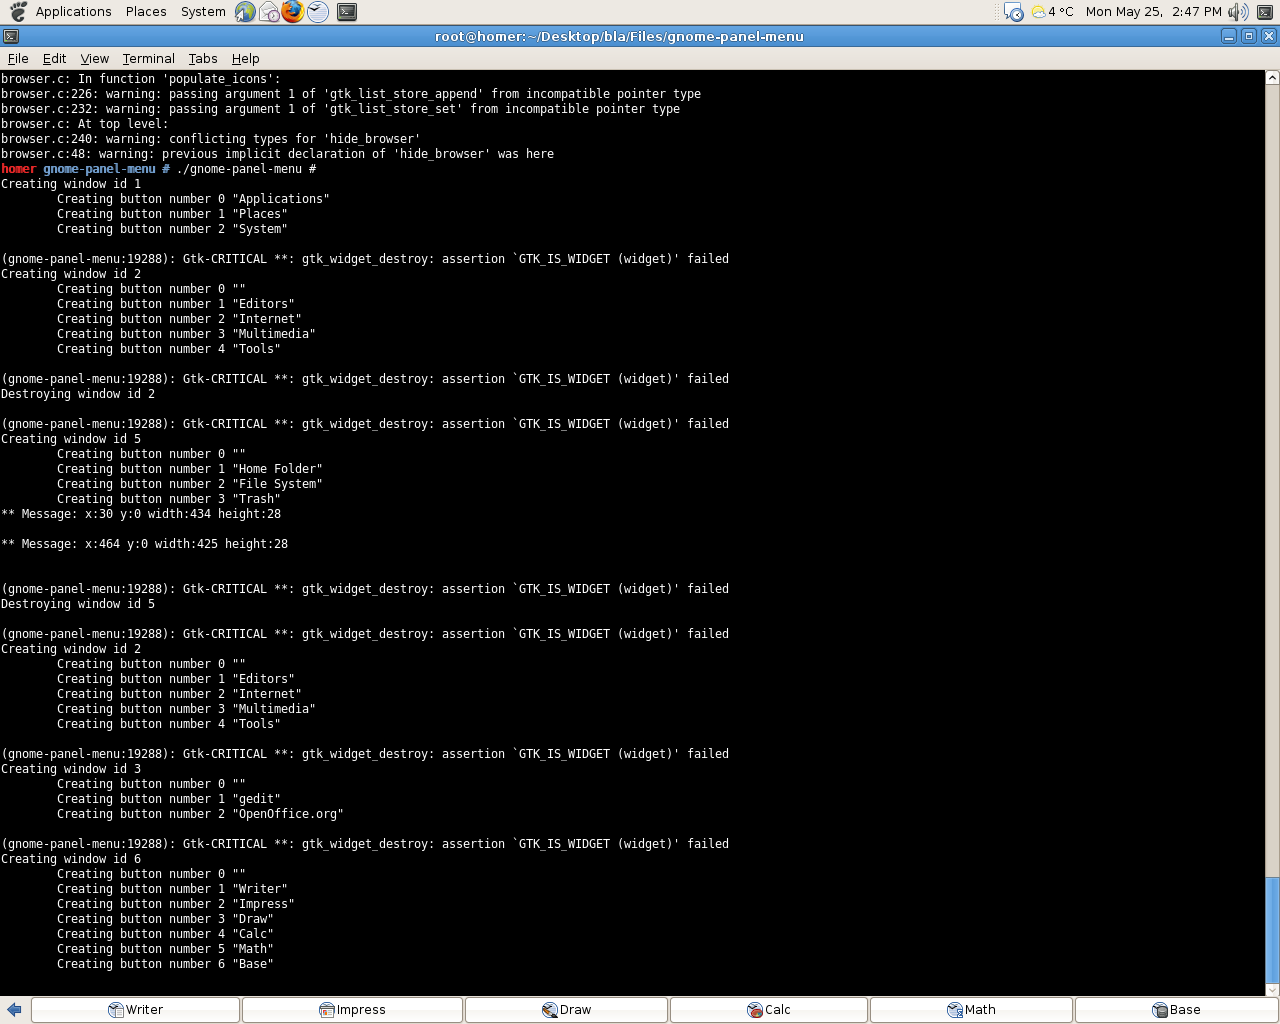Click the Calc button in bottom bar
The height and width of the screenshot is (1024, 1280).
click(x=769, y=1010)
